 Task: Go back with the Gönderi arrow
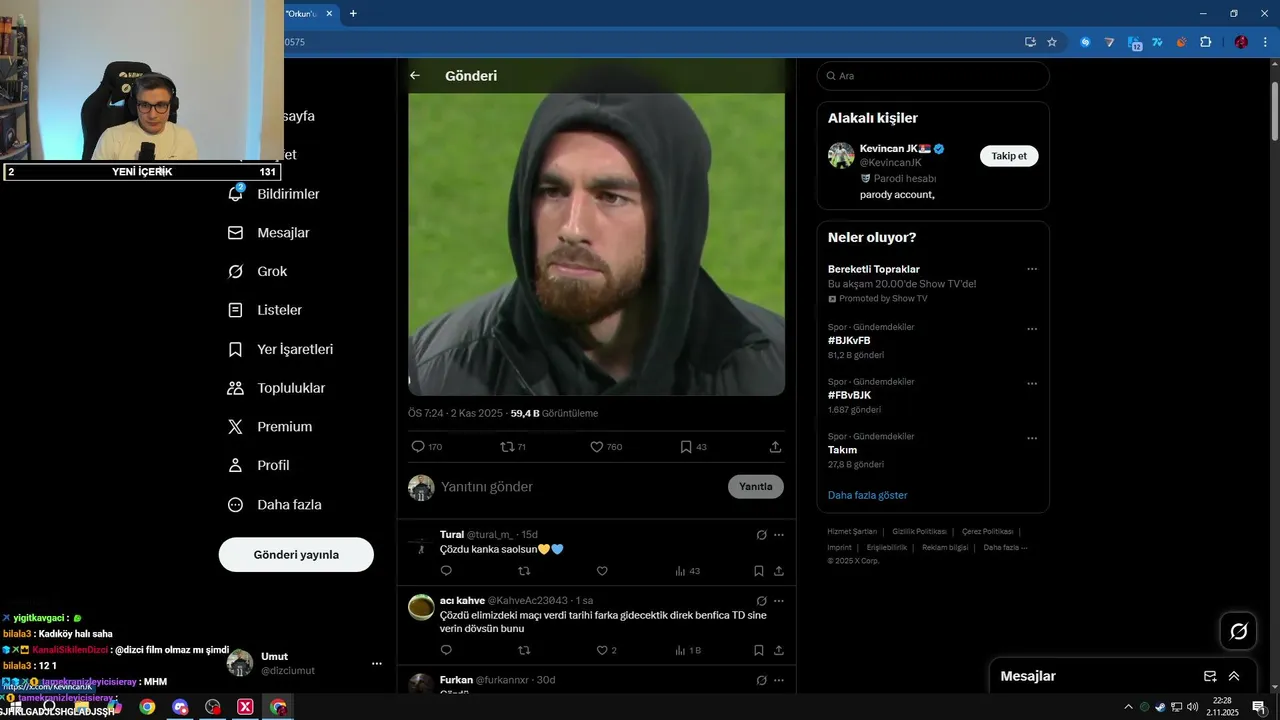pyautogui.click(x=415, y=76)
